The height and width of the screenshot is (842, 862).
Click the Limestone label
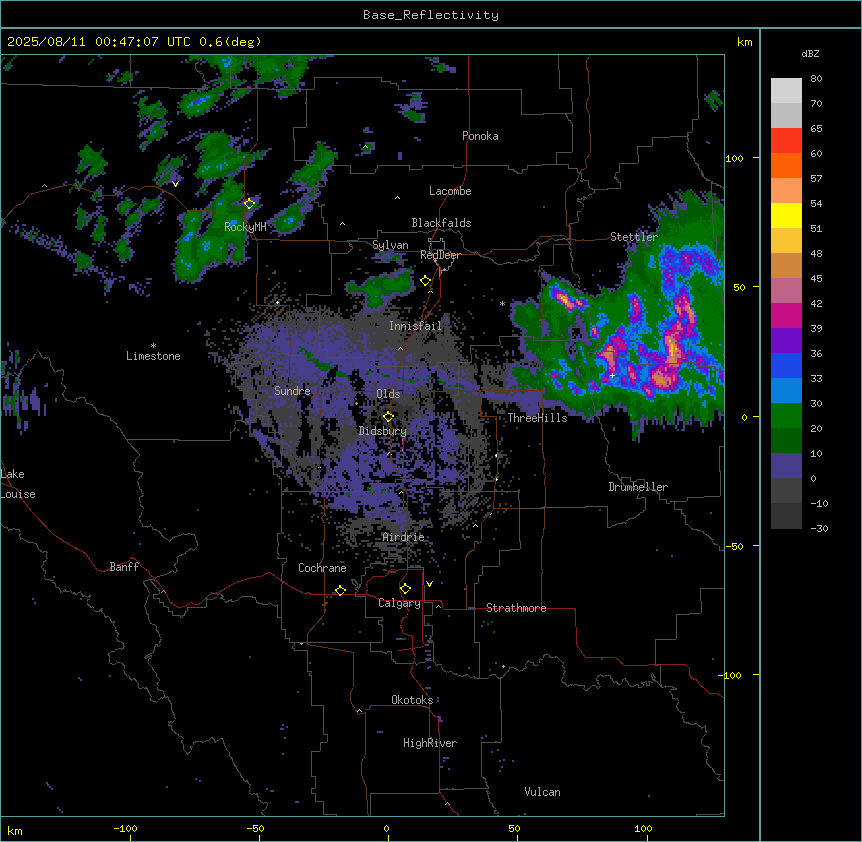(x=153, y=356)
